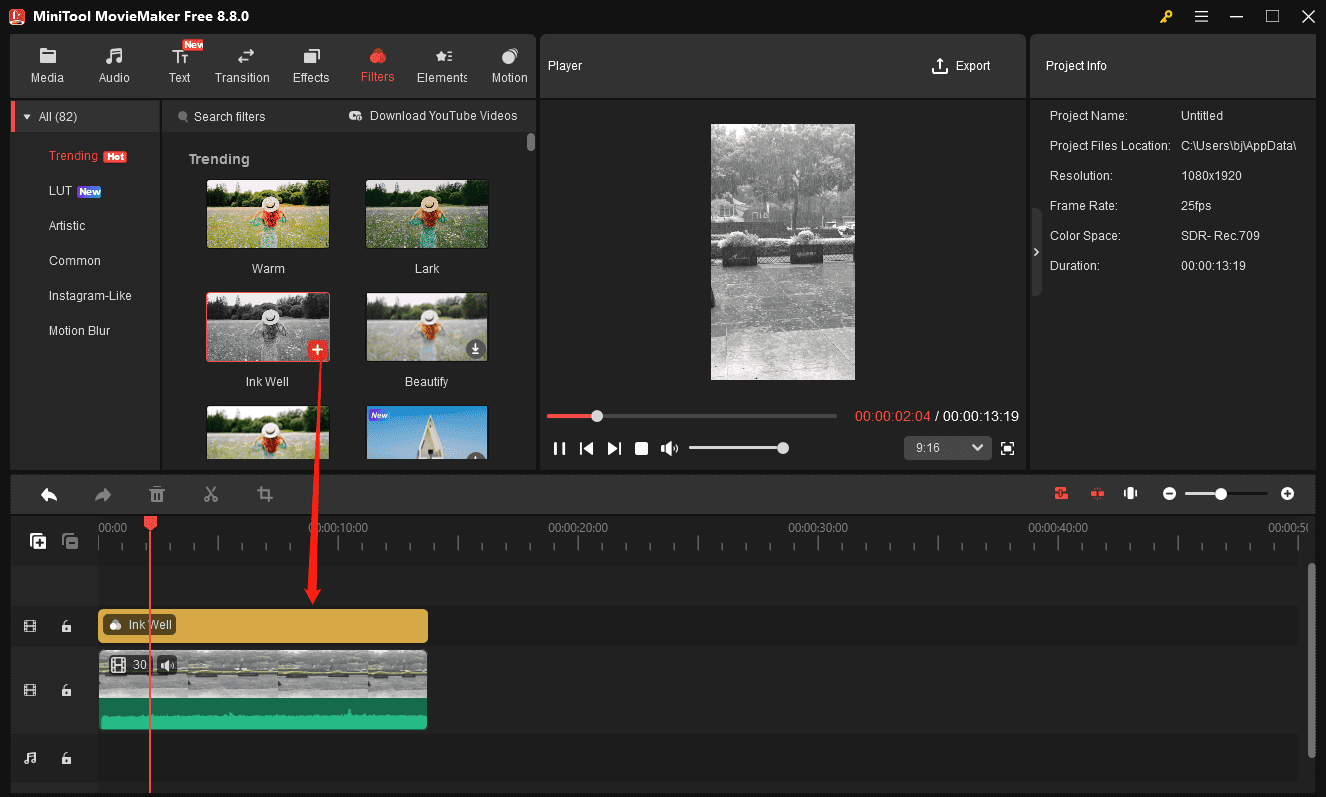The width and height of the screenshot is (1326, 797).
Task: Open the Audio tab
Action: pyautogui.click(x=114, y=66)
